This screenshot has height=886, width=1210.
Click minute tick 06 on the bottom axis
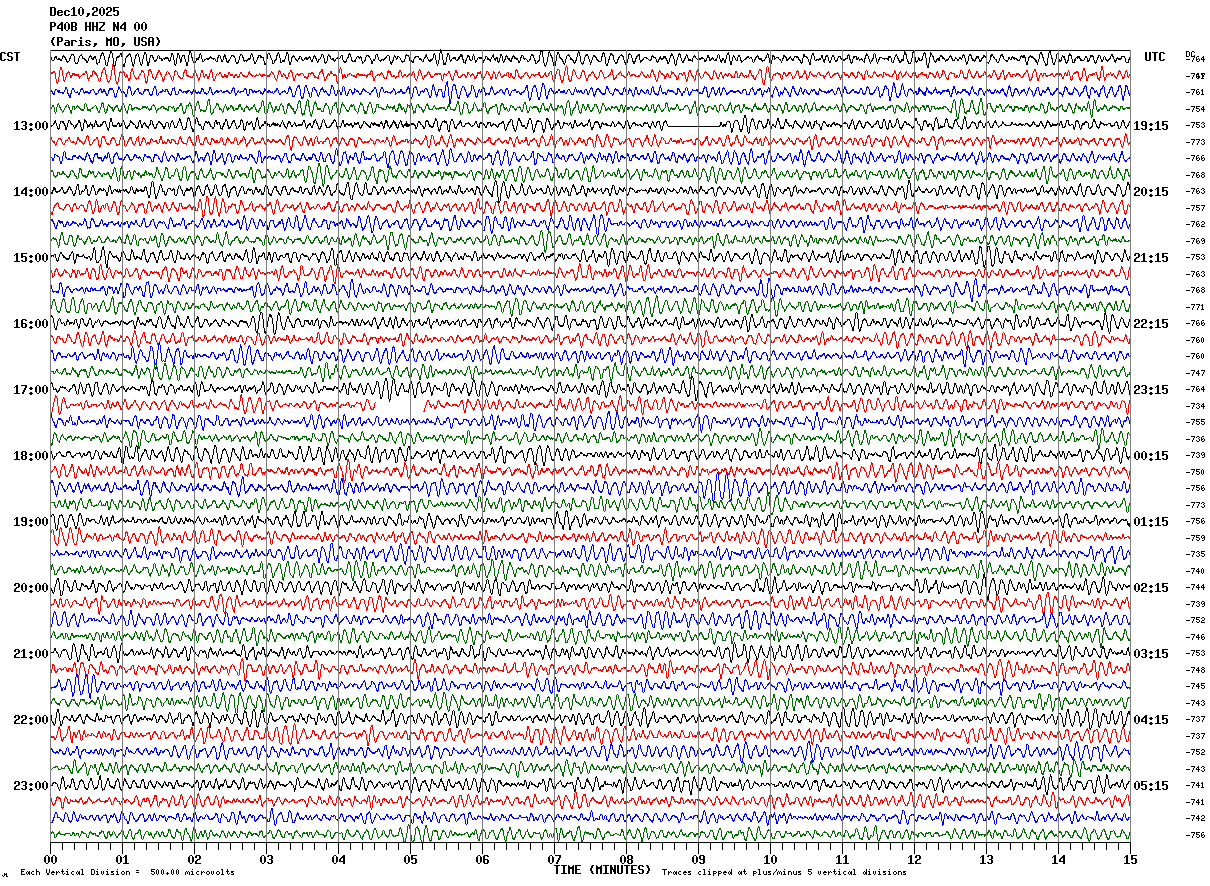click(482, 859)
